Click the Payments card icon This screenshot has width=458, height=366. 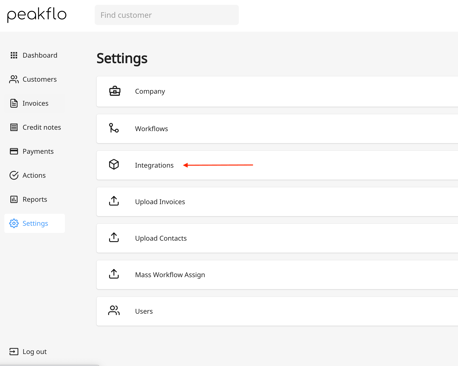14,151
